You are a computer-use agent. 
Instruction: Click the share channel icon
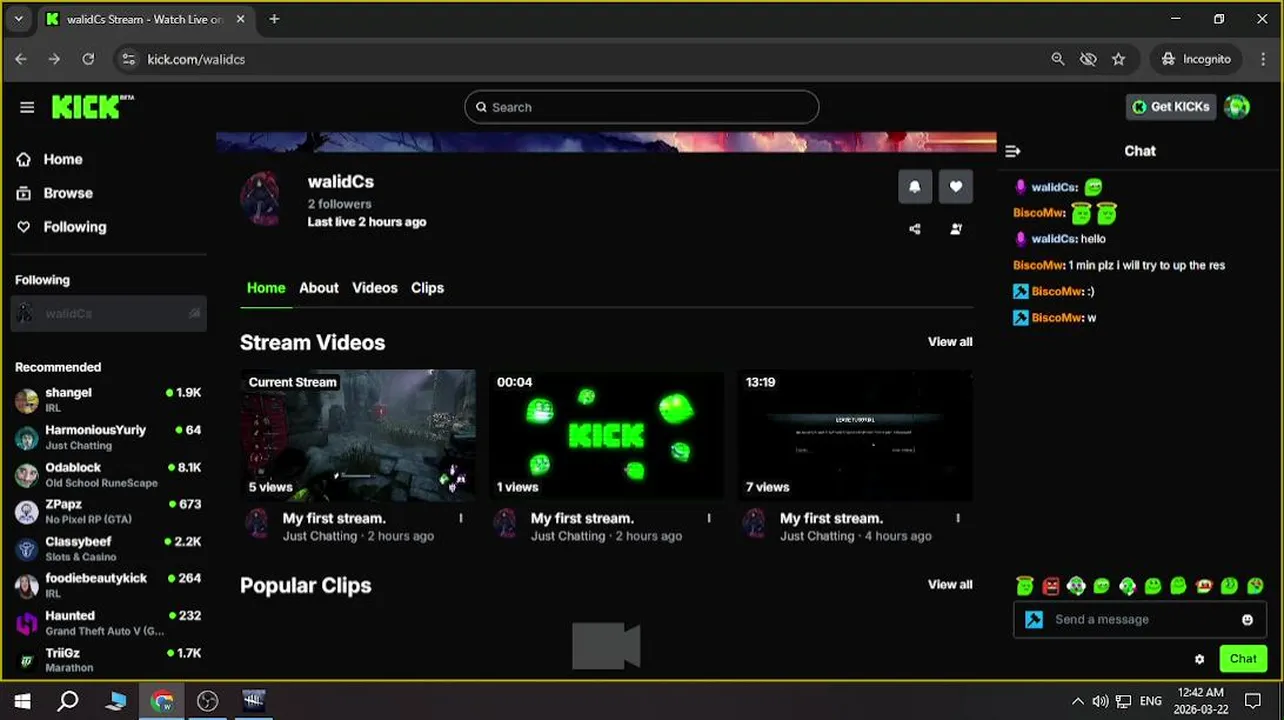(914, 229)
